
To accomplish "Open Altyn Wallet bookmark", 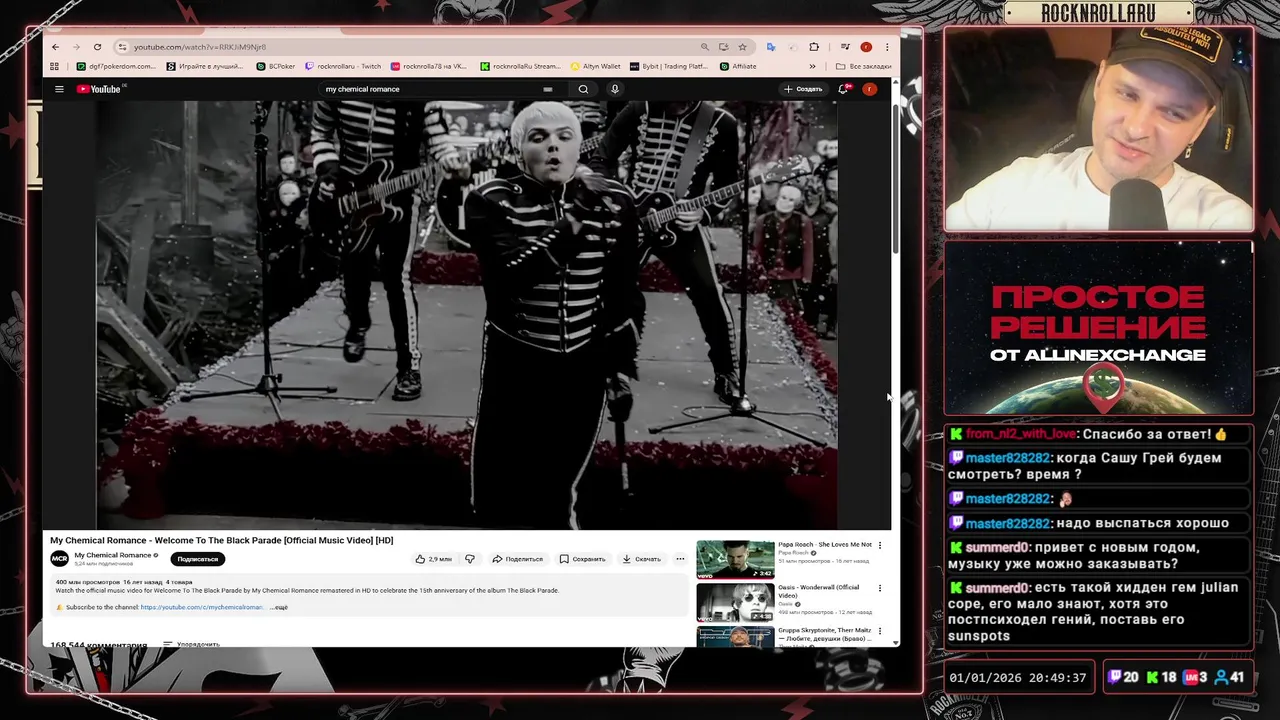I will coord(596,66).
